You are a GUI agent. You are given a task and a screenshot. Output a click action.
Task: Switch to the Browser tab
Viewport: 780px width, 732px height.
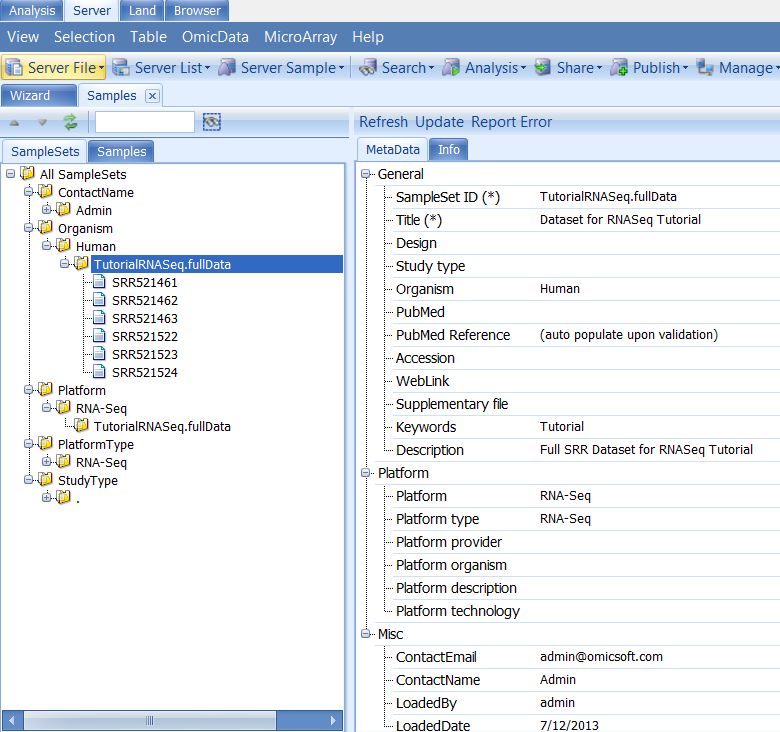tap(197, 10)
